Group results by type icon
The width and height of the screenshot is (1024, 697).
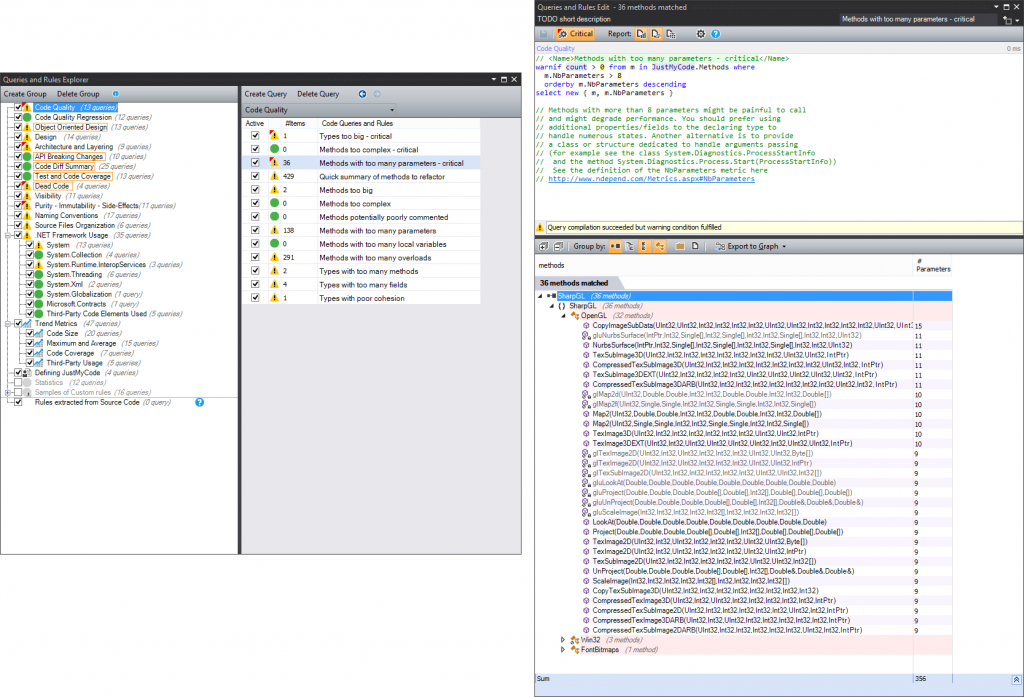click(x=645, y=246)
